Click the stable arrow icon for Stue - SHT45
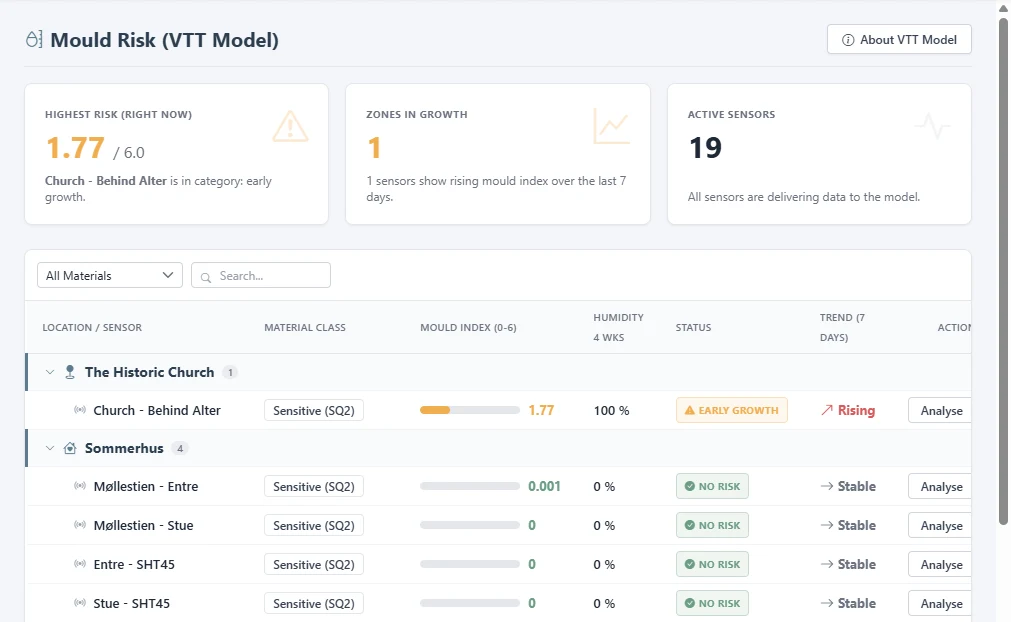 coord(827,603)
